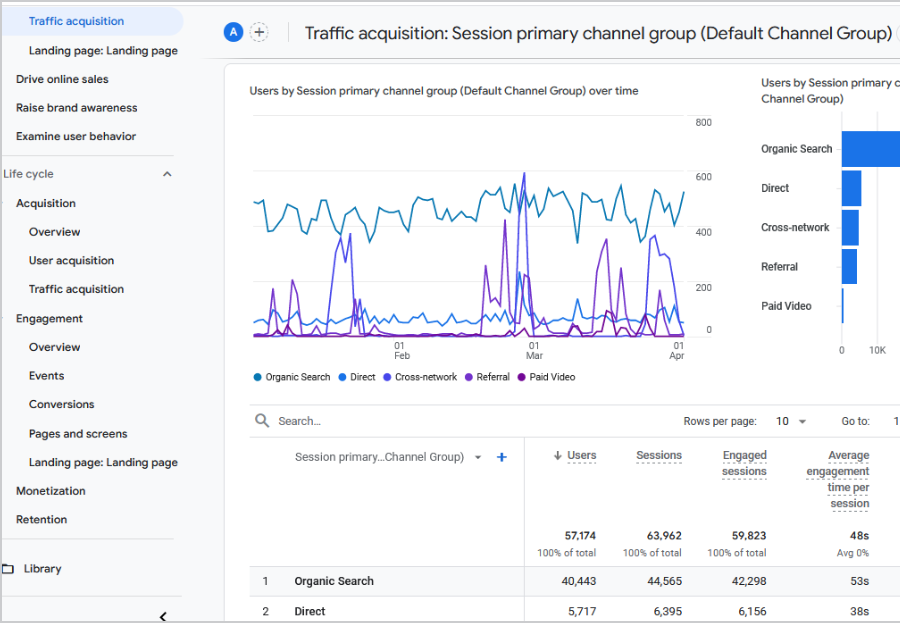Add a comparison with the plus circle
This screenshot has height=623, width=900.
259,32
